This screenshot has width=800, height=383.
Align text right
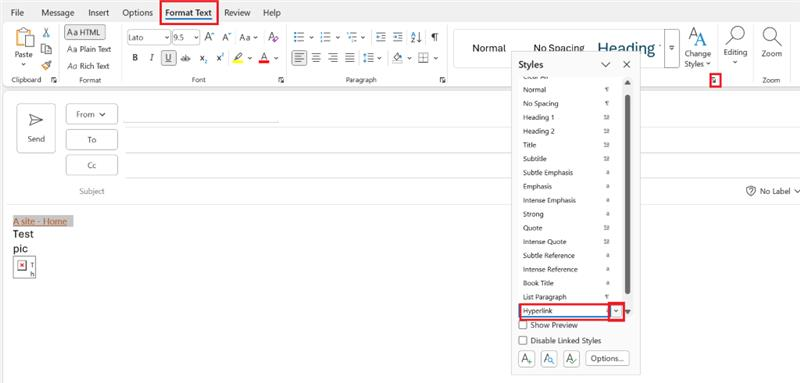click(x=333, y=58)
